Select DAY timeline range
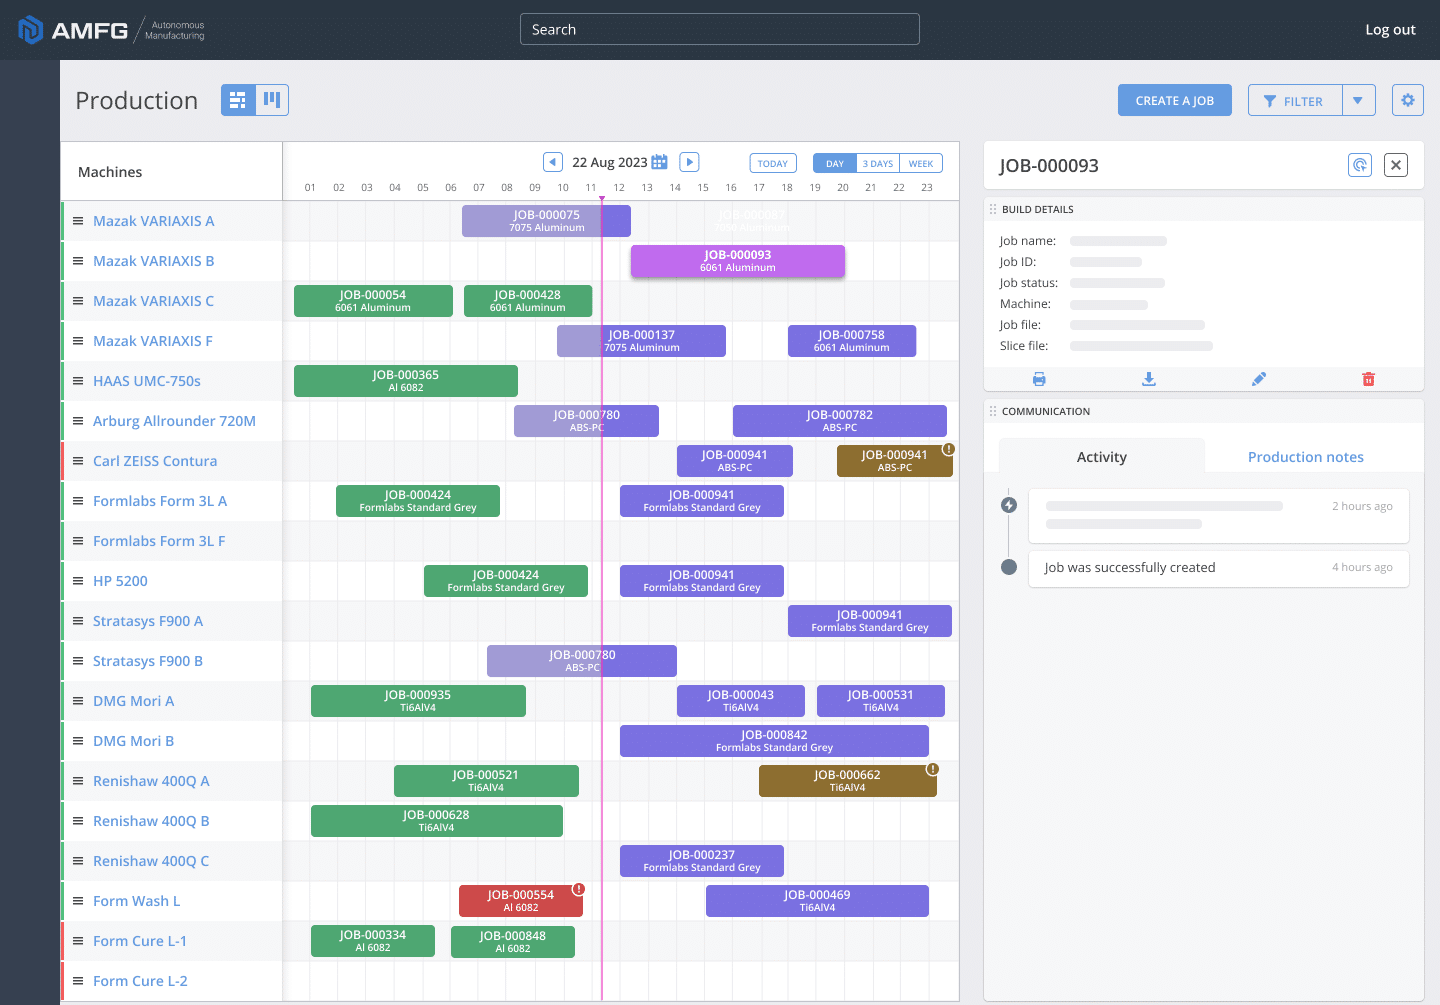 click(x=835, y=163)
